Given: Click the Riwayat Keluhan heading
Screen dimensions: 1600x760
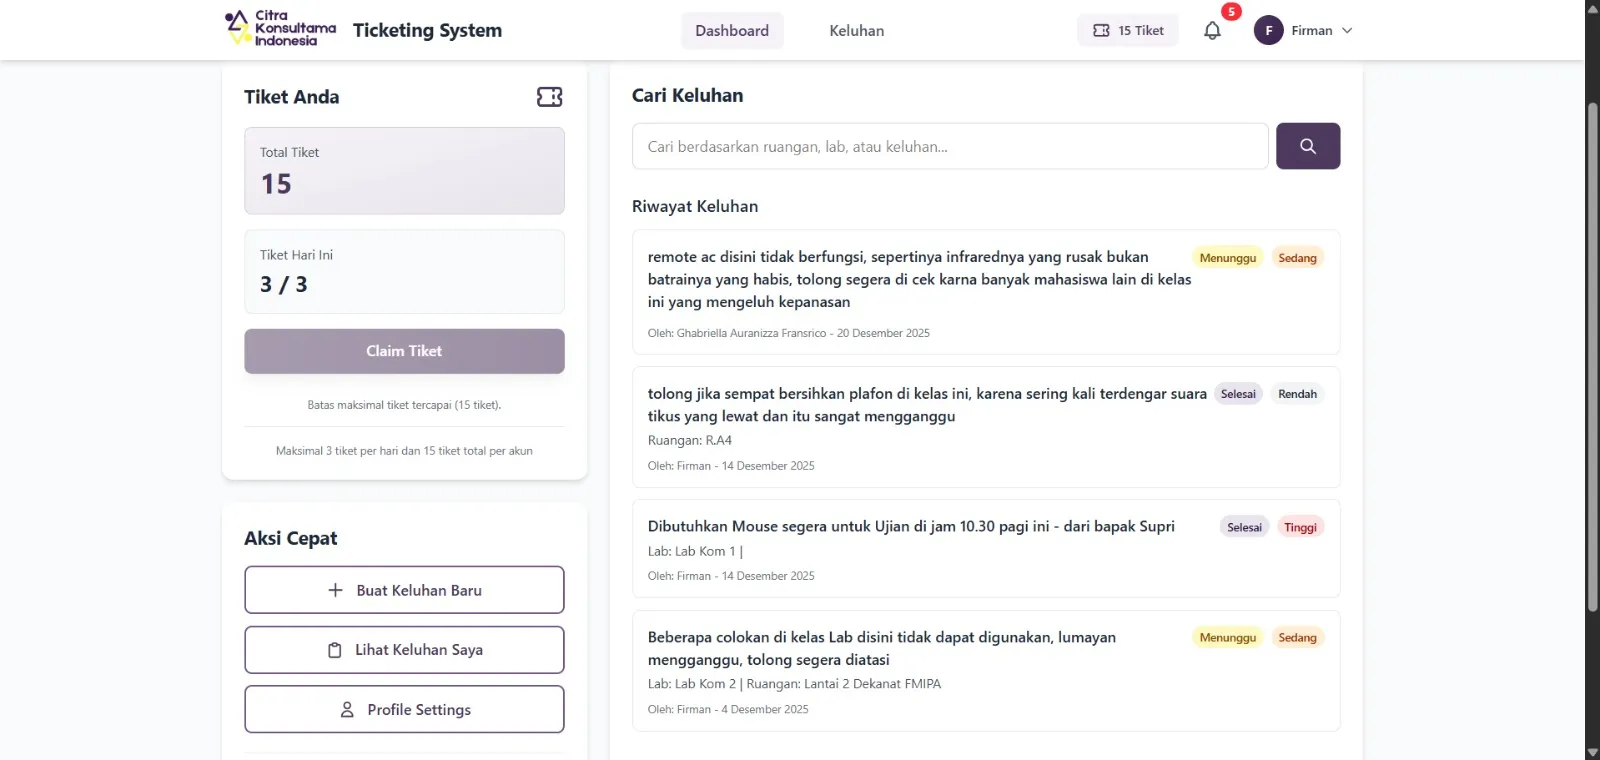Looking at the screenshot, I should [695, 206].
